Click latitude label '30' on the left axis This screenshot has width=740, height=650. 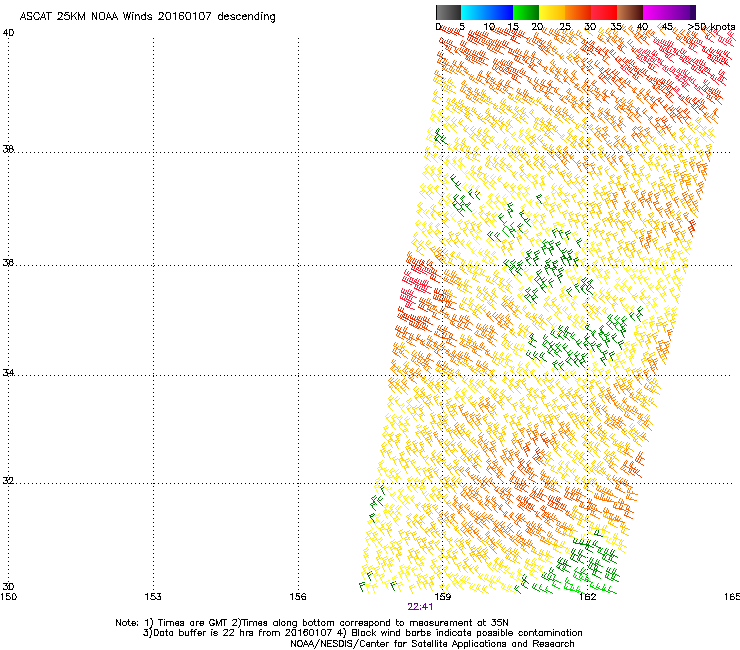click(8, 586)
